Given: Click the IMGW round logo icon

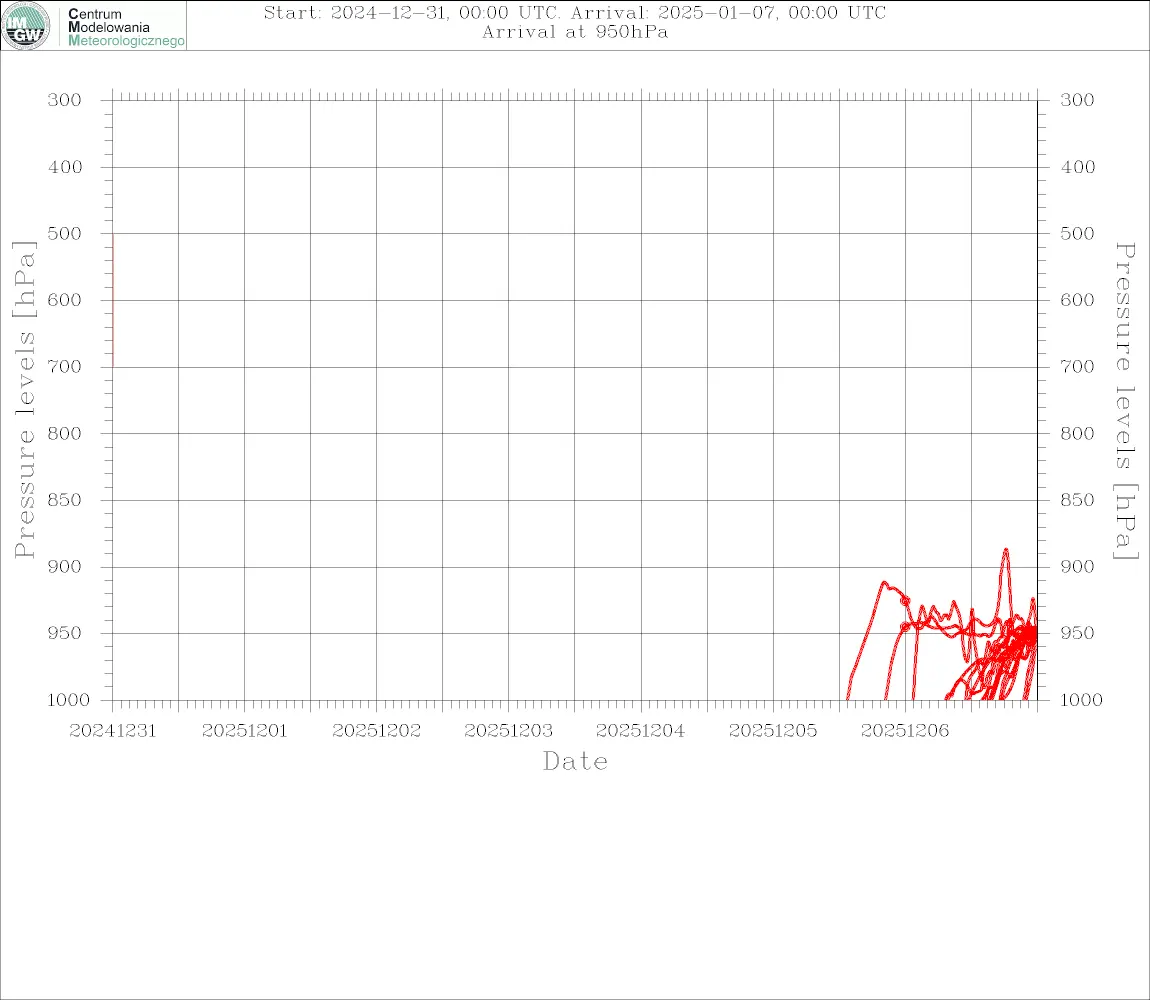Looking at the screenshot, I should click(26, 26).
